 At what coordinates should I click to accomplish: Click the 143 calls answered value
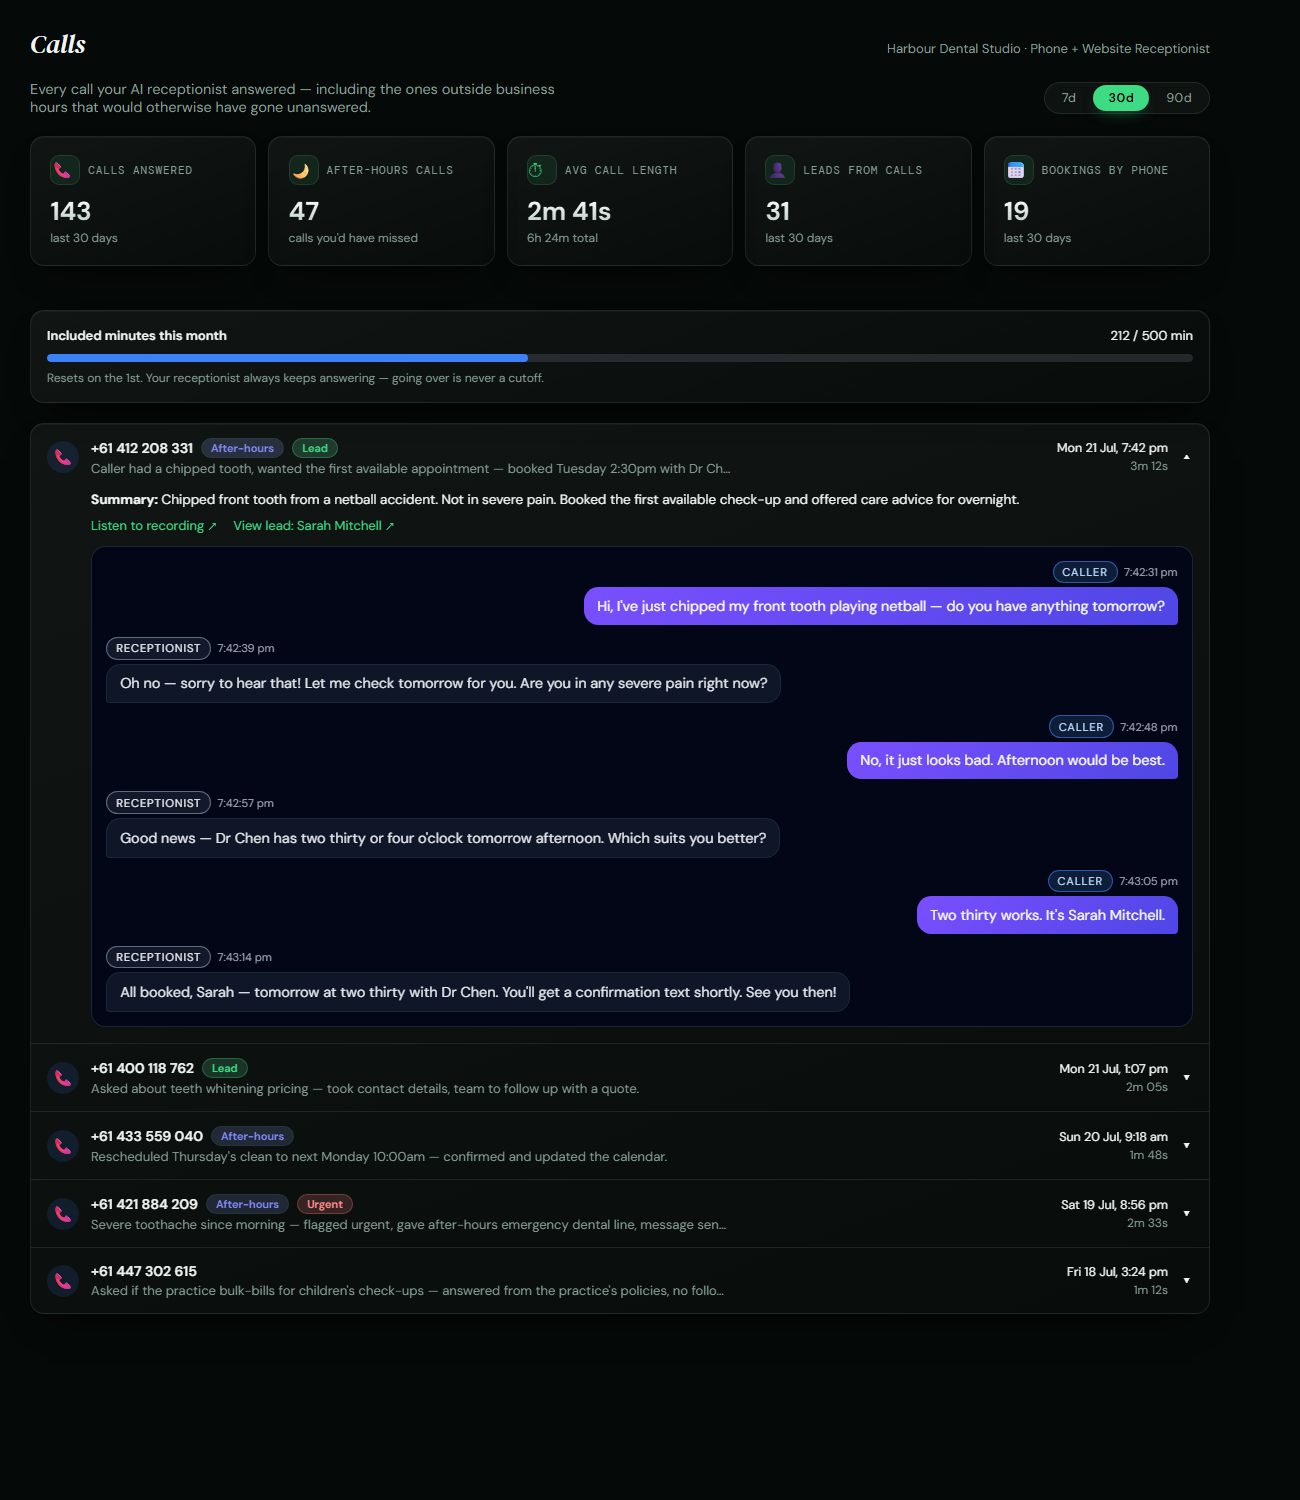click(x=71, y=212)
